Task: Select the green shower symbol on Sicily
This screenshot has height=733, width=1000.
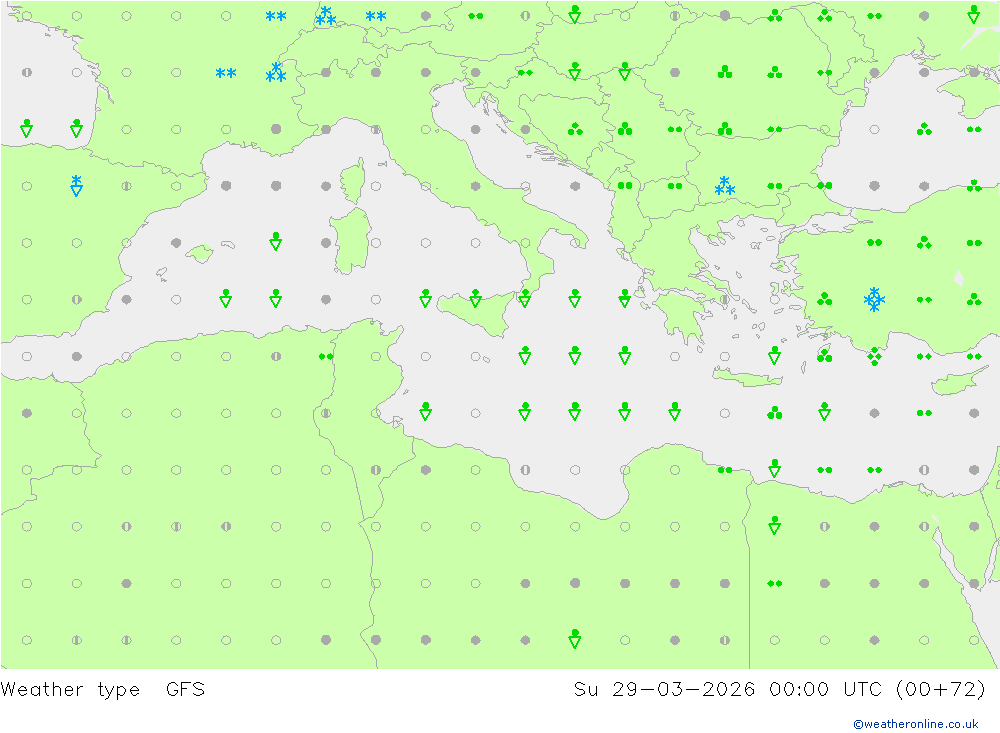Action: tap(475, 298)
